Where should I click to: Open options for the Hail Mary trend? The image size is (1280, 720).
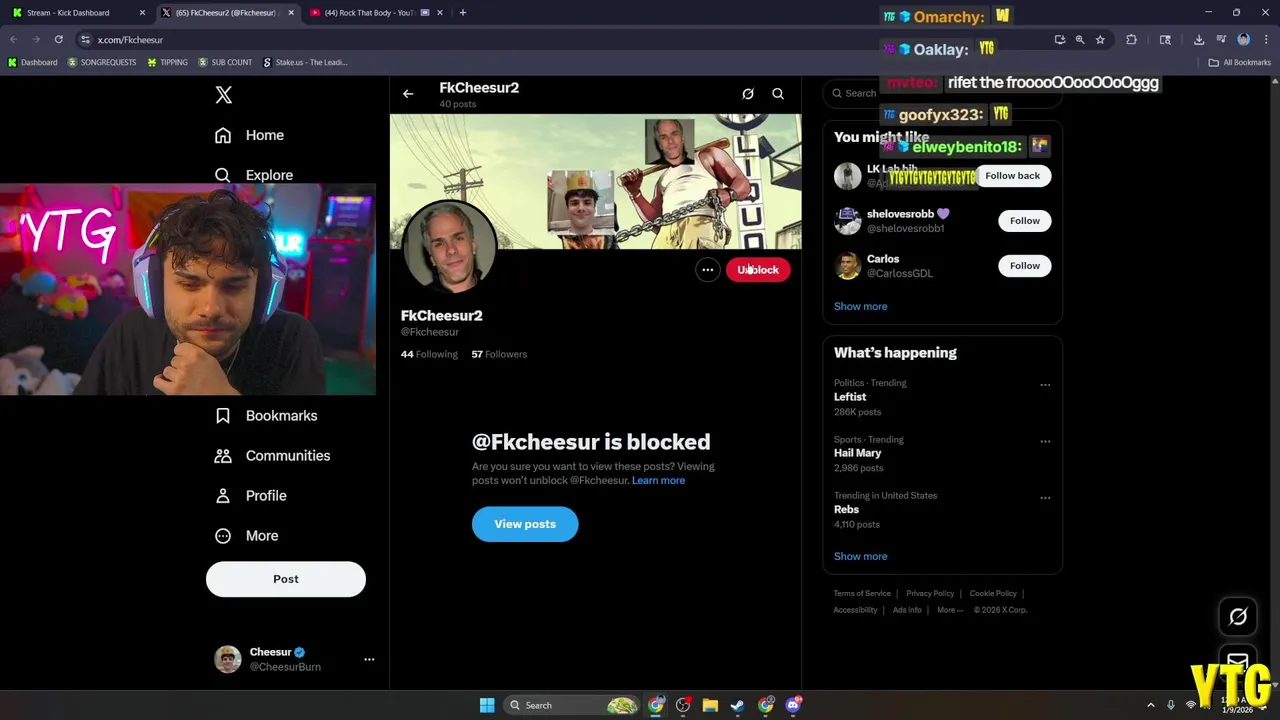point(1045,441)
